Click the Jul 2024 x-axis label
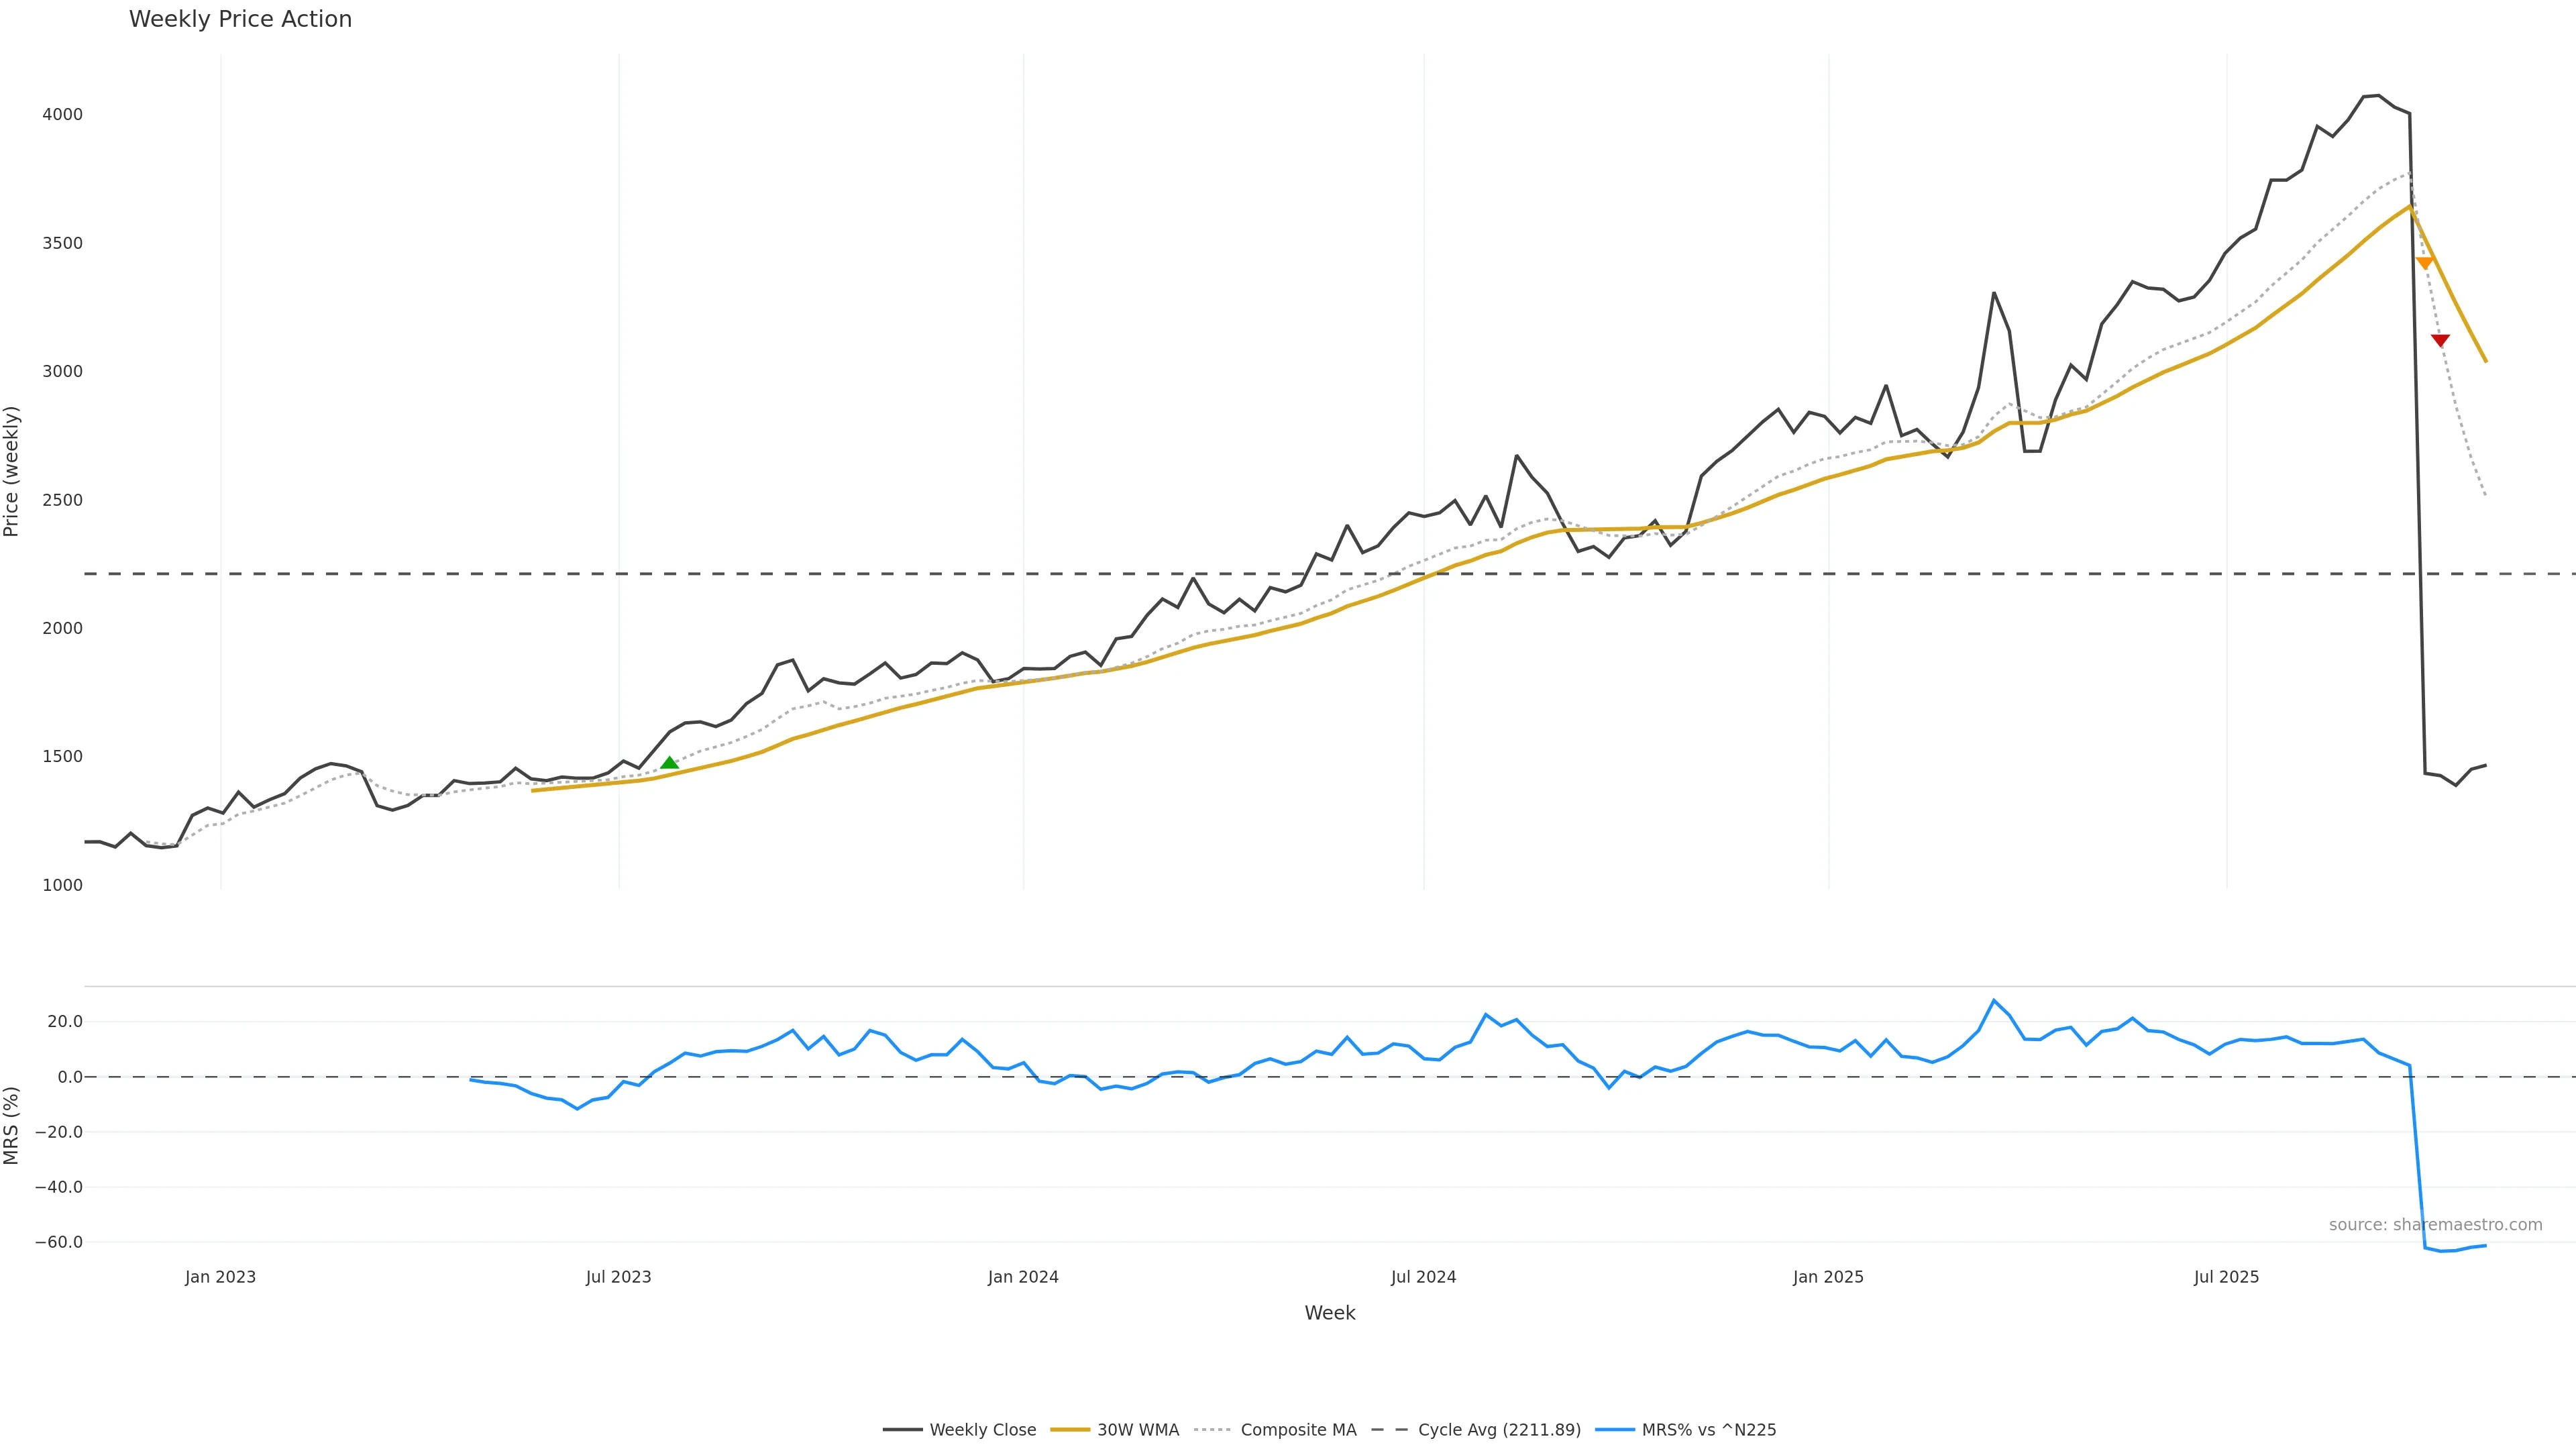The height and width of the screenshot is (1449, 2576). pos(1423,1277)
